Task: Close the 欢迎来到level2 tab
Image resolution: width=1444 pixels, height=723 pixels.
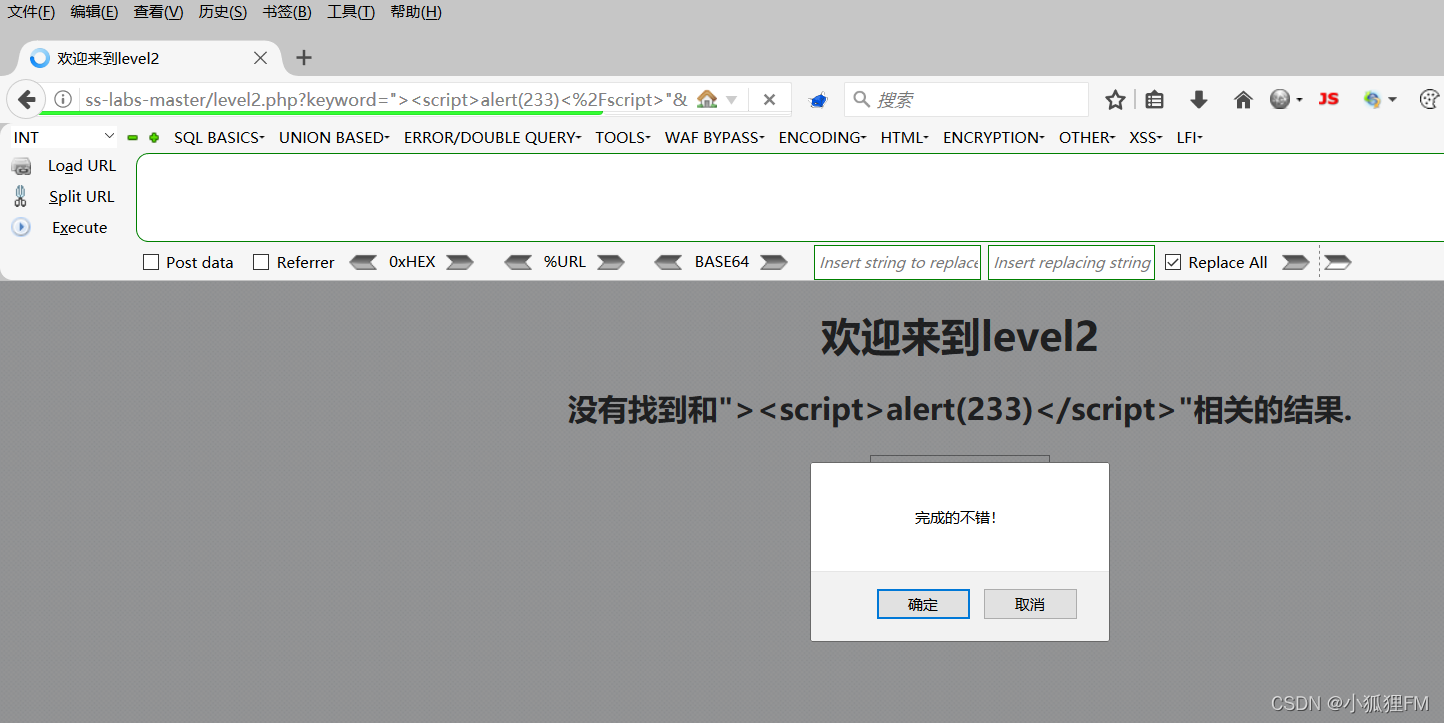Action: click(x=260, y=58)
